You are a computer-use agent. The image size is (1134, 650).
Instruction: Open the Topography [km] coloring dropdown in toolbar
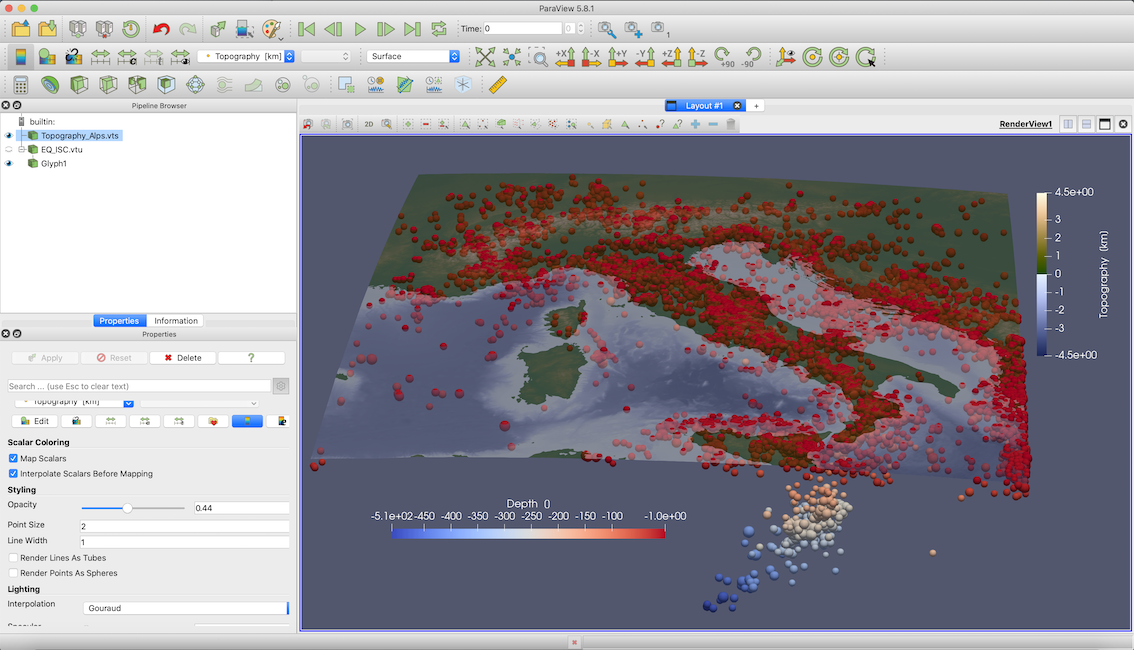pyautogui.click(x=246, y=56)
